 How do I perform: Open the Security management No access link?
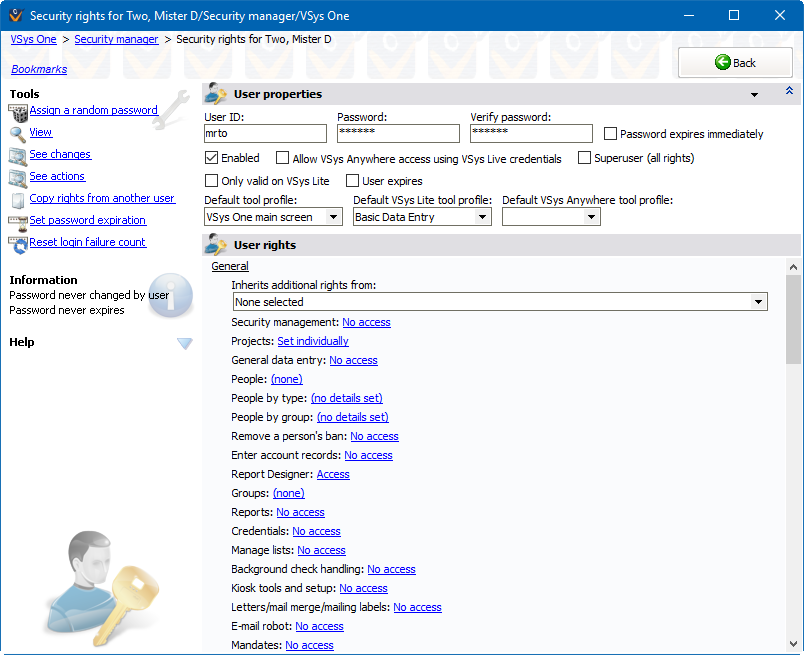coord(366,322)
